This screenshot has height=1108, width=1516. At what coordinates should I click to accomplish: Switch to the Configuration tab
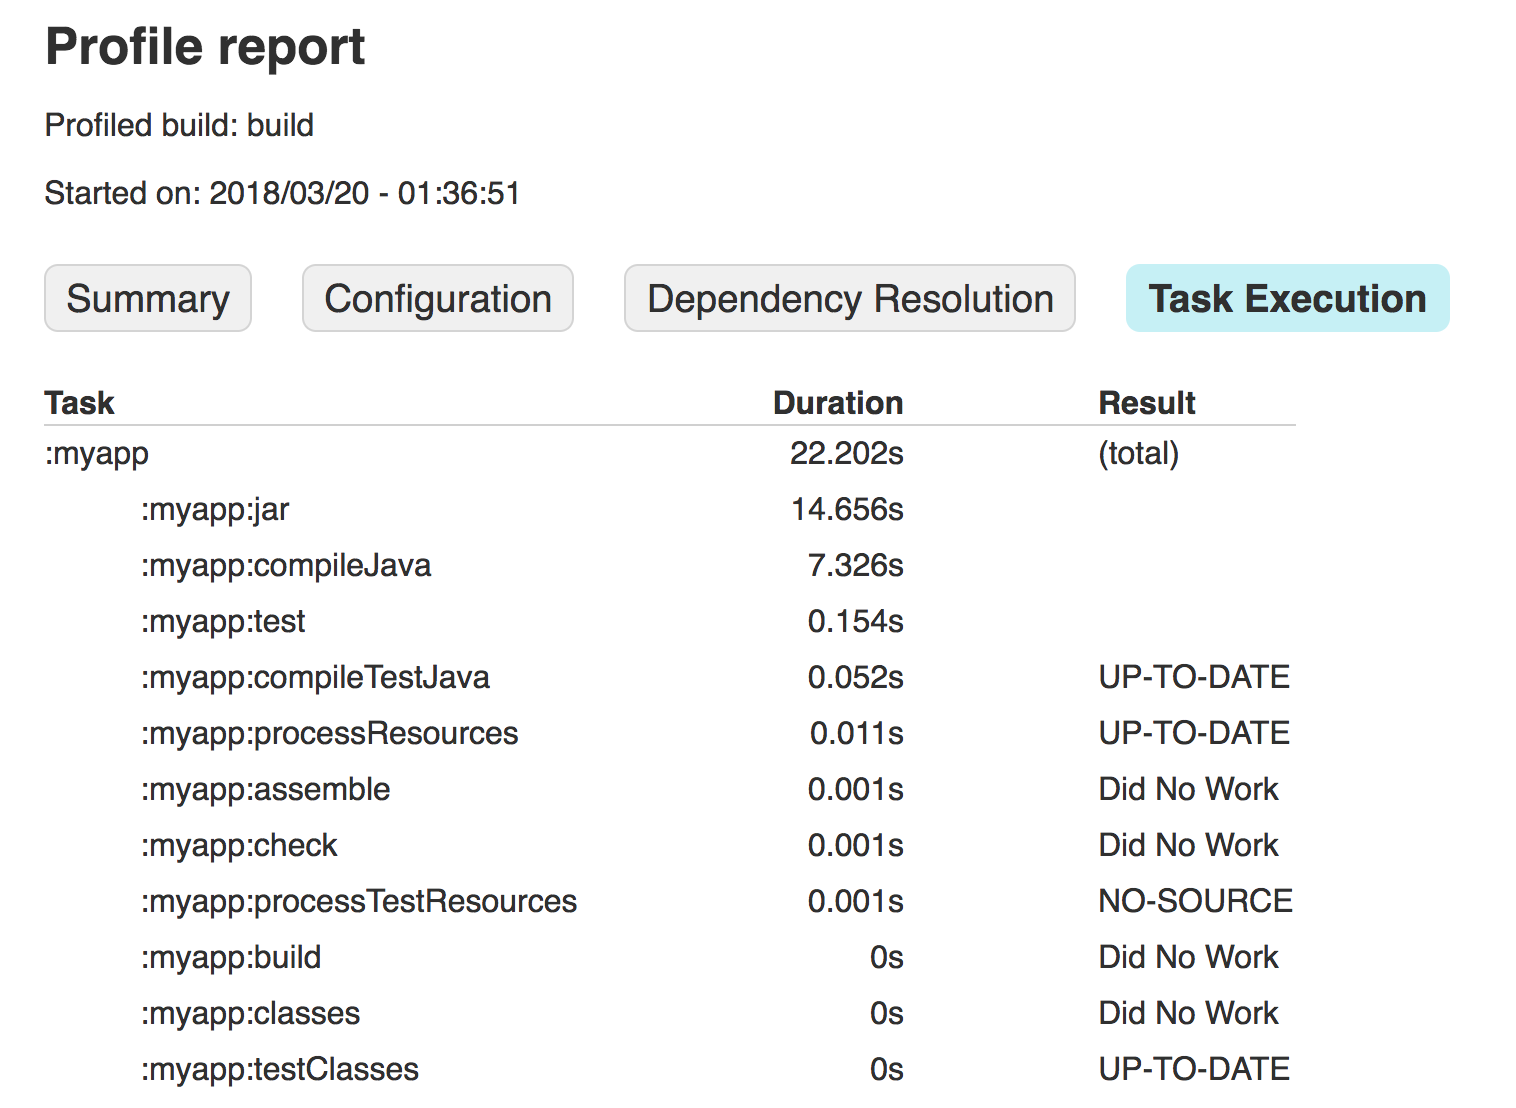[x=438, y=298]
